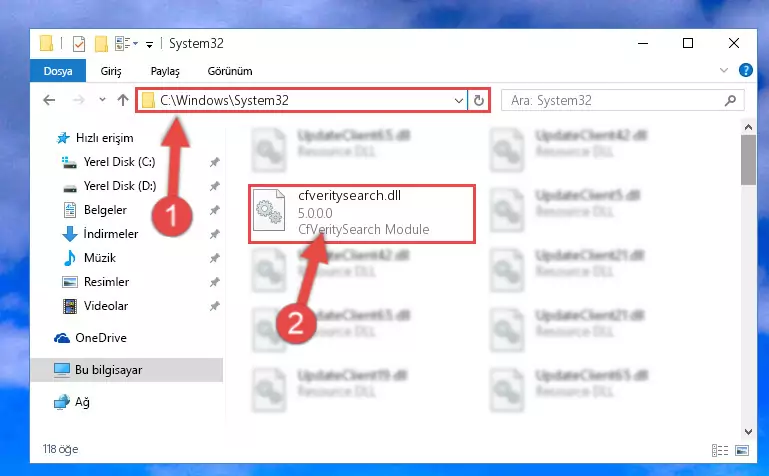Image resolution: width=769 pixels, height=476 pixels.
Task: Minimize the System32 window
Action: point(643,44)
